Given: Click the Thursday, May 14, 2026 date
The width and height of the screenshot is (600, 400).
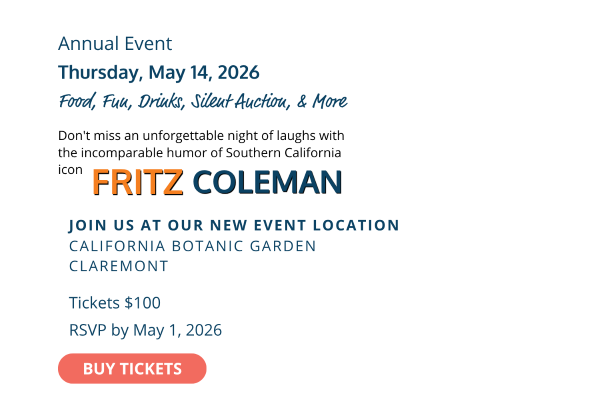Looking at the screenshot, I should coord(159,73).
